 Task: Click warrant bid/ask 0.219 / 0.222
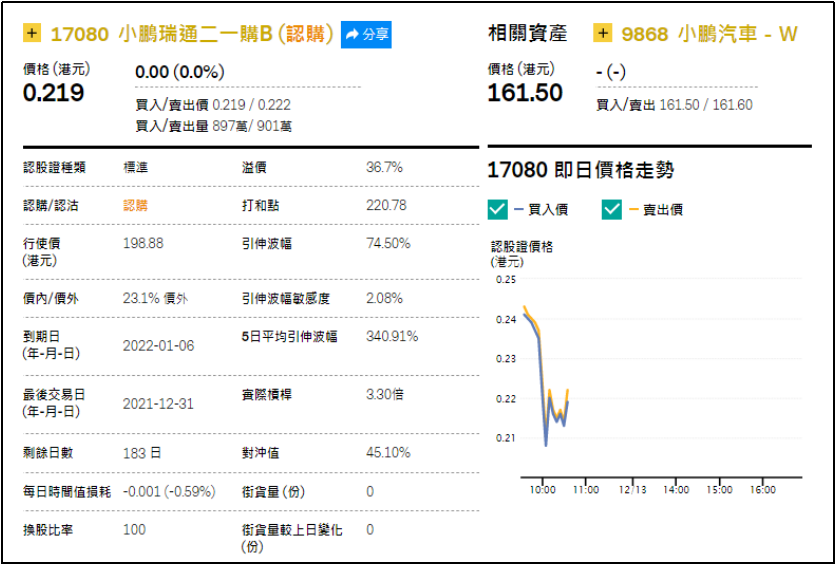pyautogui.click(x=251, y=105)
